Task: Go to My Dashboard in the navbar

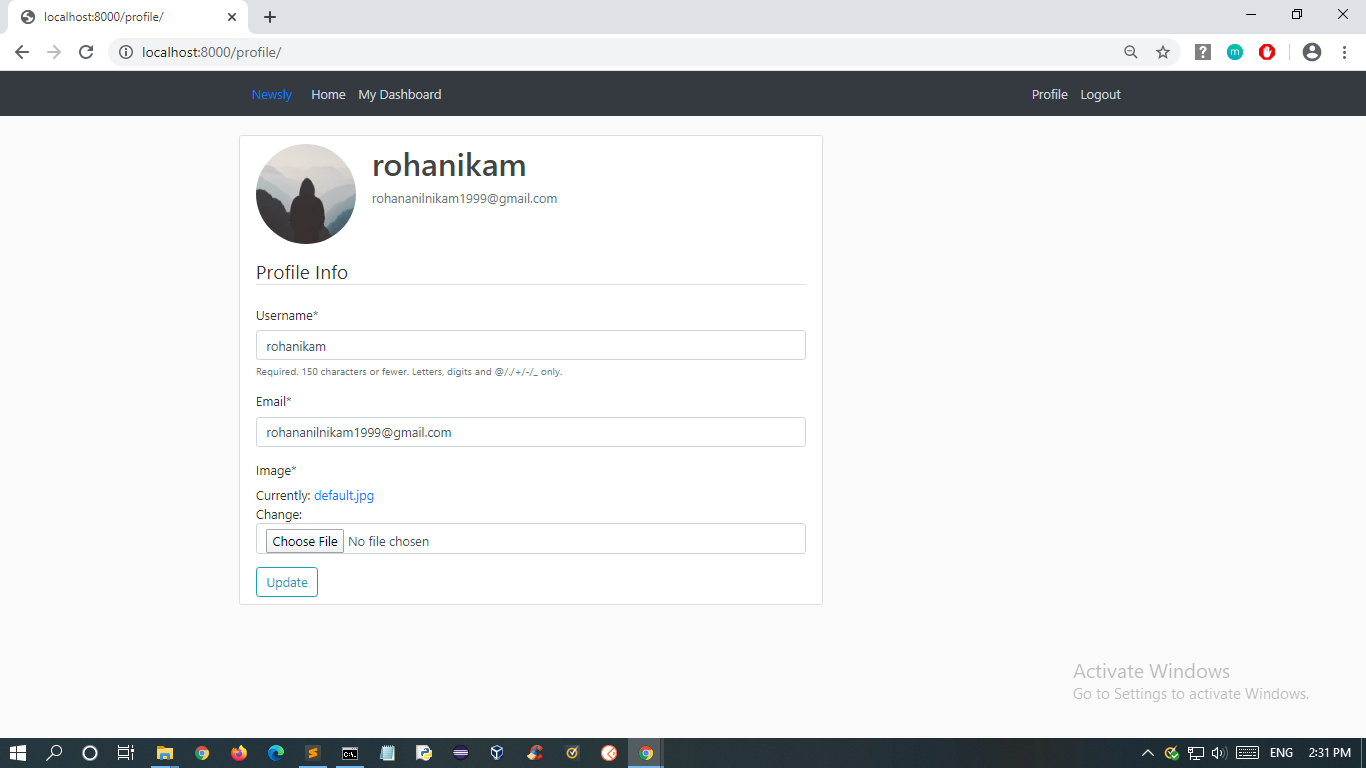Action: tap(400, 94)
